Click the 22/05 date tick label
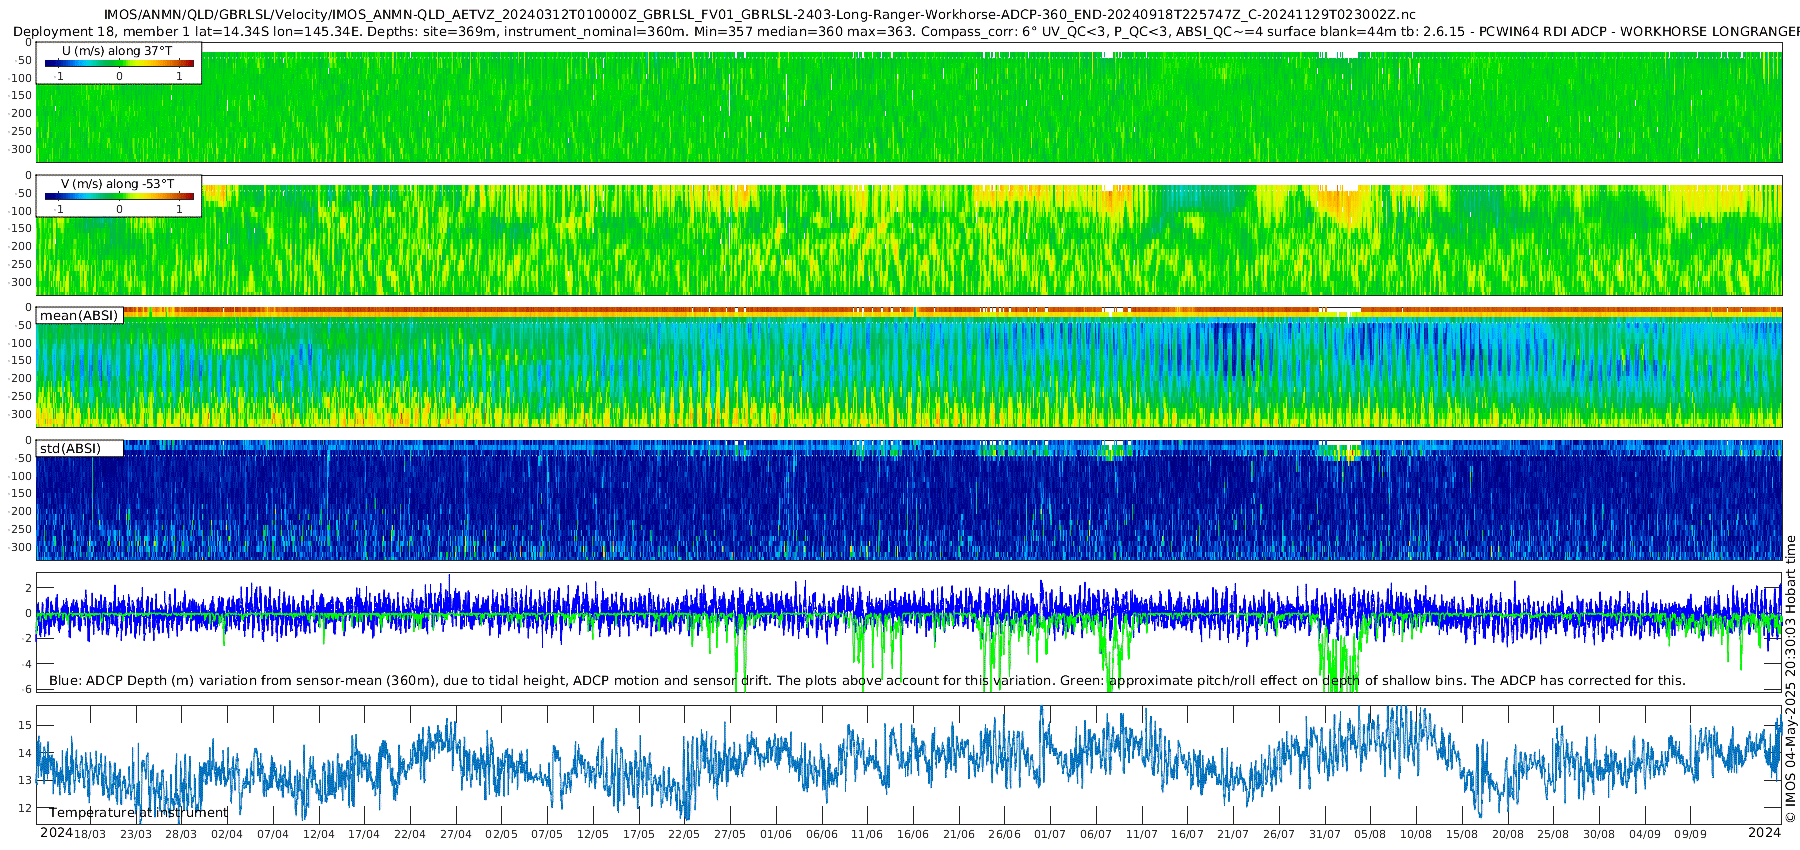This screenshot has width=1800, height=850. click(x=684, y=834)
